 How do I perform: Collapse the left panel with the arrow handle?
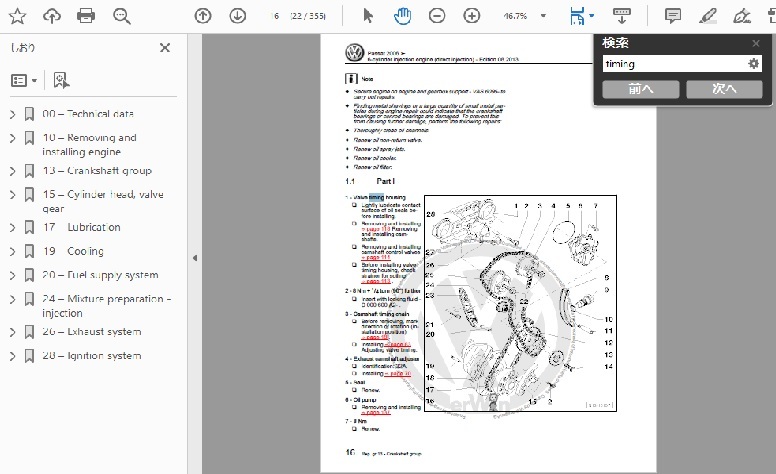click(194, 258)
